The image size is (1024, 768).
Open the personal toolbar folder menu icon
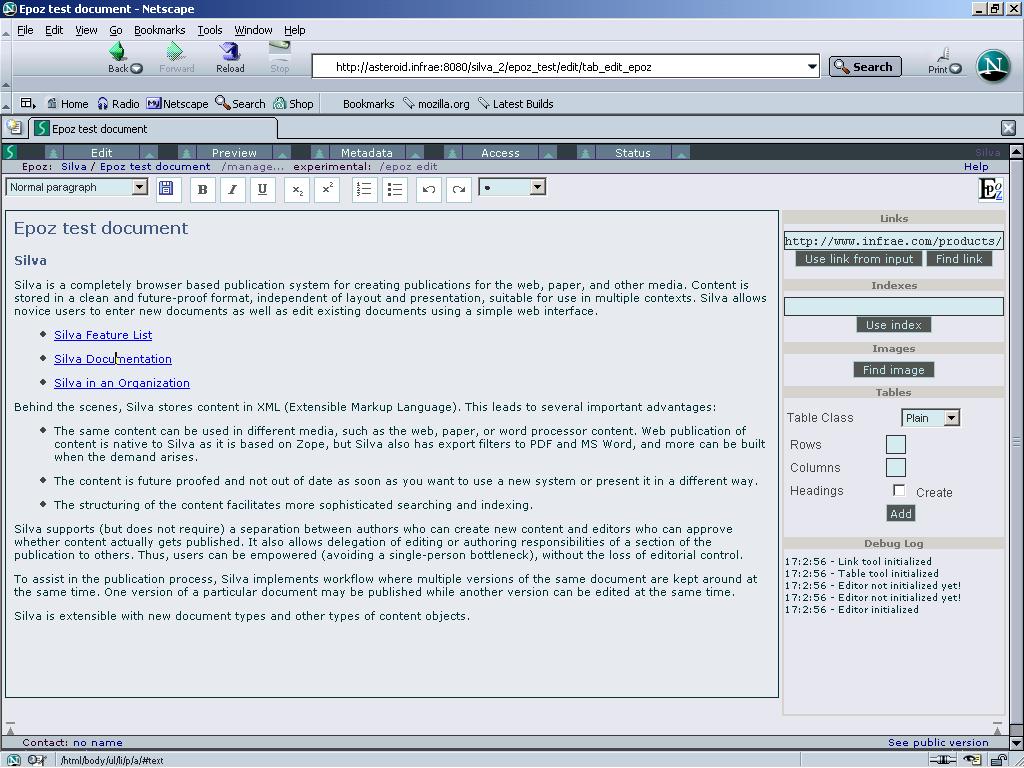[x=27, y=103]
